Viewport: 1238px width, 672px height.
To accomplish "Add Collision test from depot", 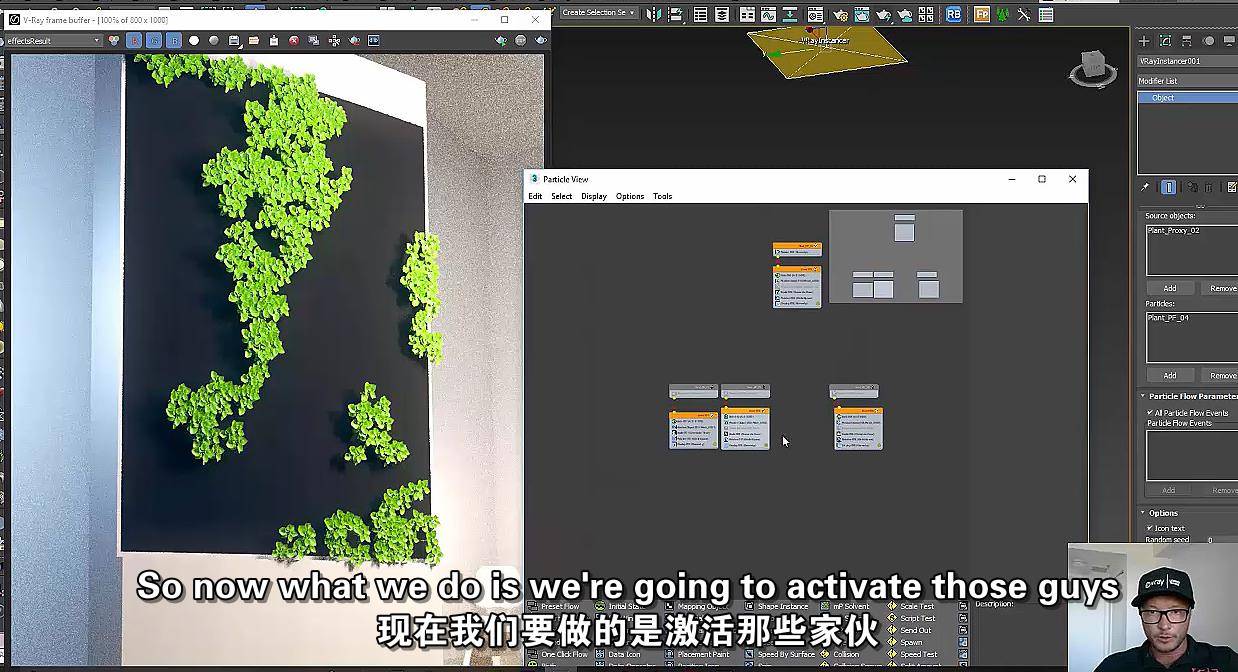I will tap(839, 654).
